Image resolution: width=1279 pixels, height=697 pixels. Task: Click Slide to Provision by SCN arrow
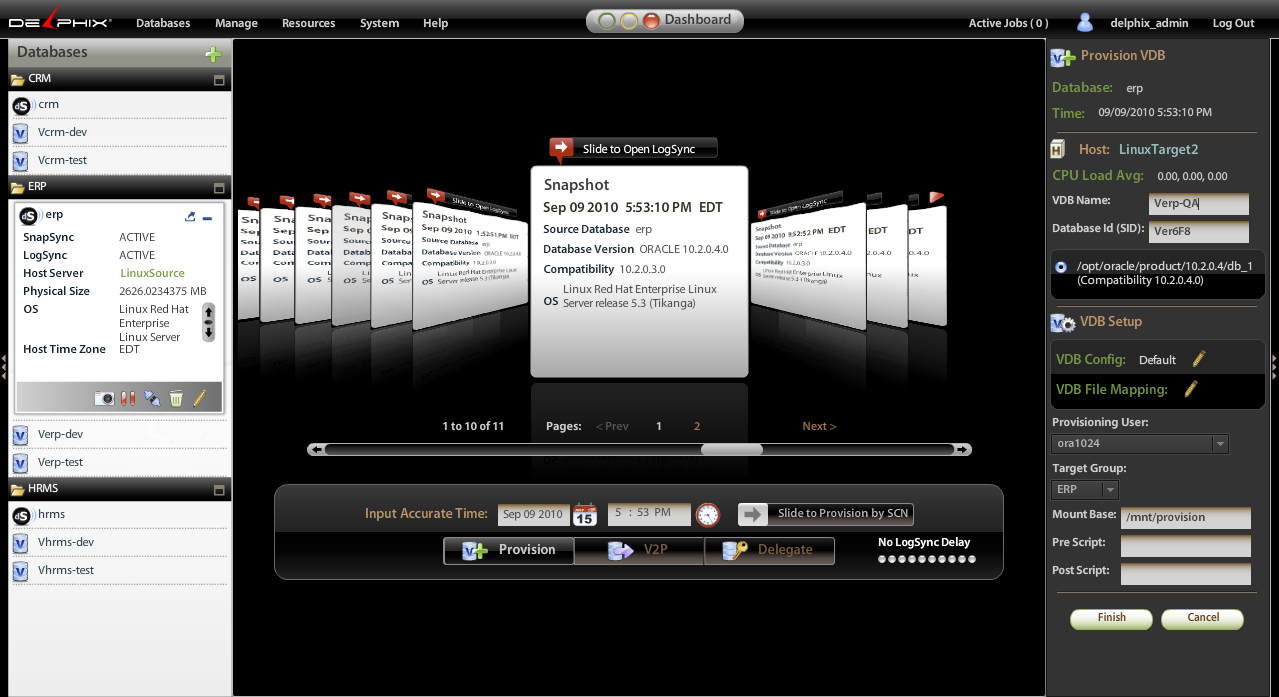tap(753, 513)
